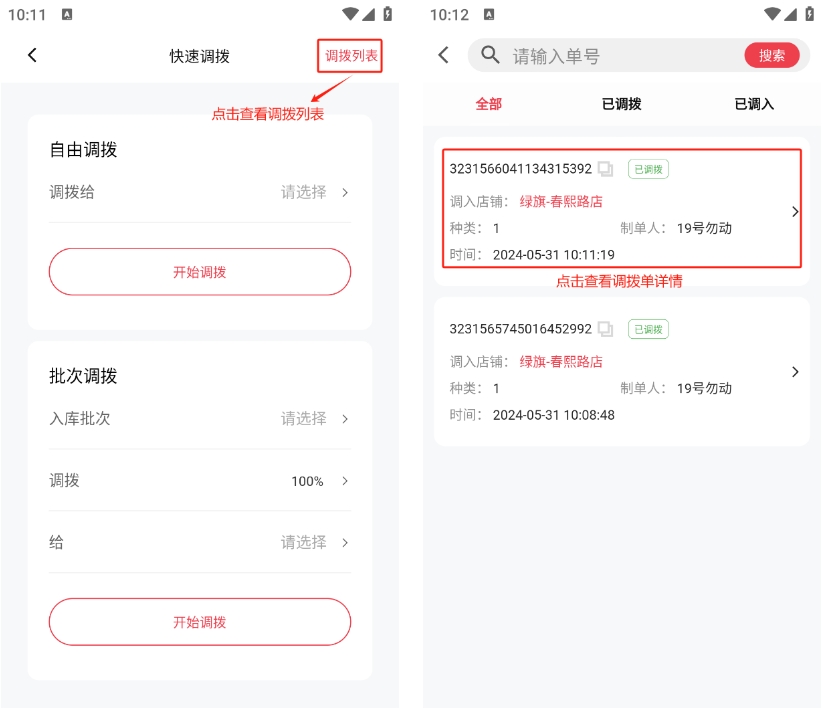The height and width of the screenshot is (709, 822).
Task: Tap the back arrow beside the search box
Action: coord(444,56)
